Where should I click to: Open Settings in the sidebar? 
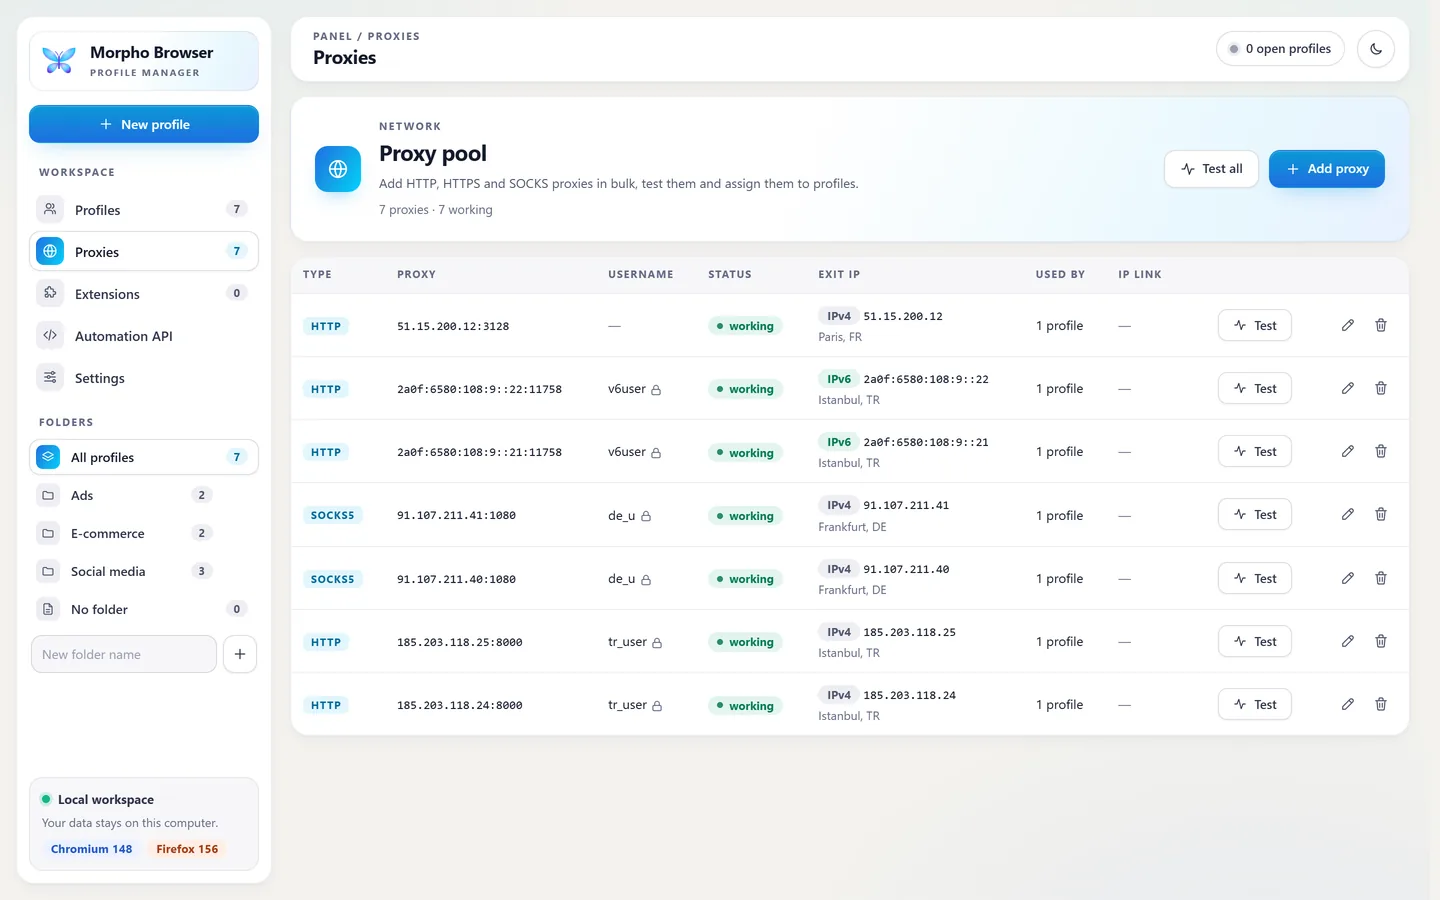[144, 377]
